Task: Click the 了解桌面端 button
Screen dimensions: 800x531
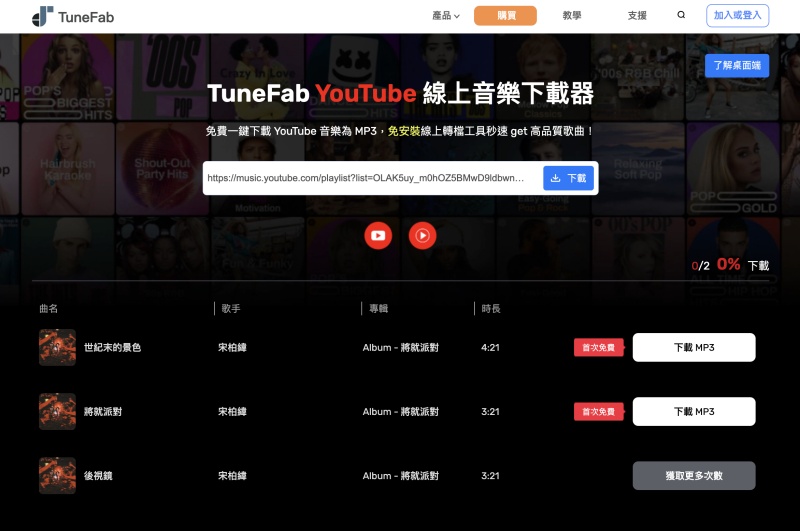Action: click(737, 65)
